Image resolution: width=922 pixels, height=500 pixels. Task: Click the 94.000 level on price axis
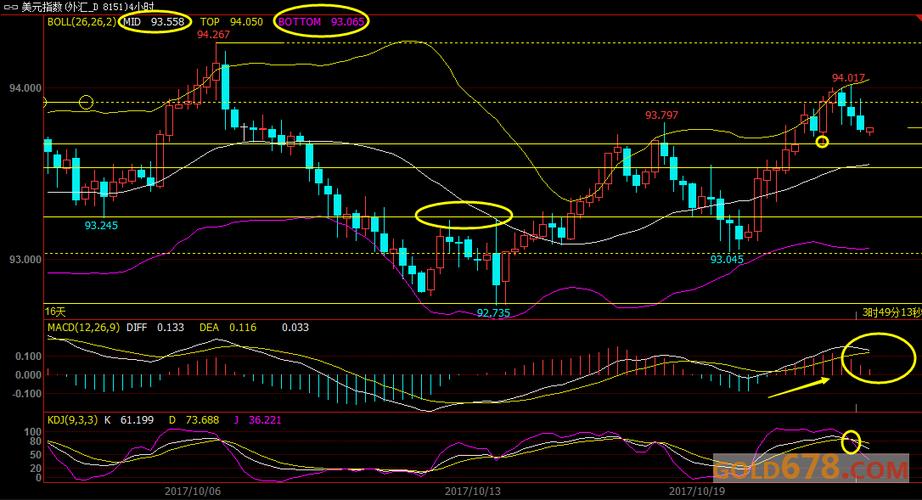(x=24, y=89)
